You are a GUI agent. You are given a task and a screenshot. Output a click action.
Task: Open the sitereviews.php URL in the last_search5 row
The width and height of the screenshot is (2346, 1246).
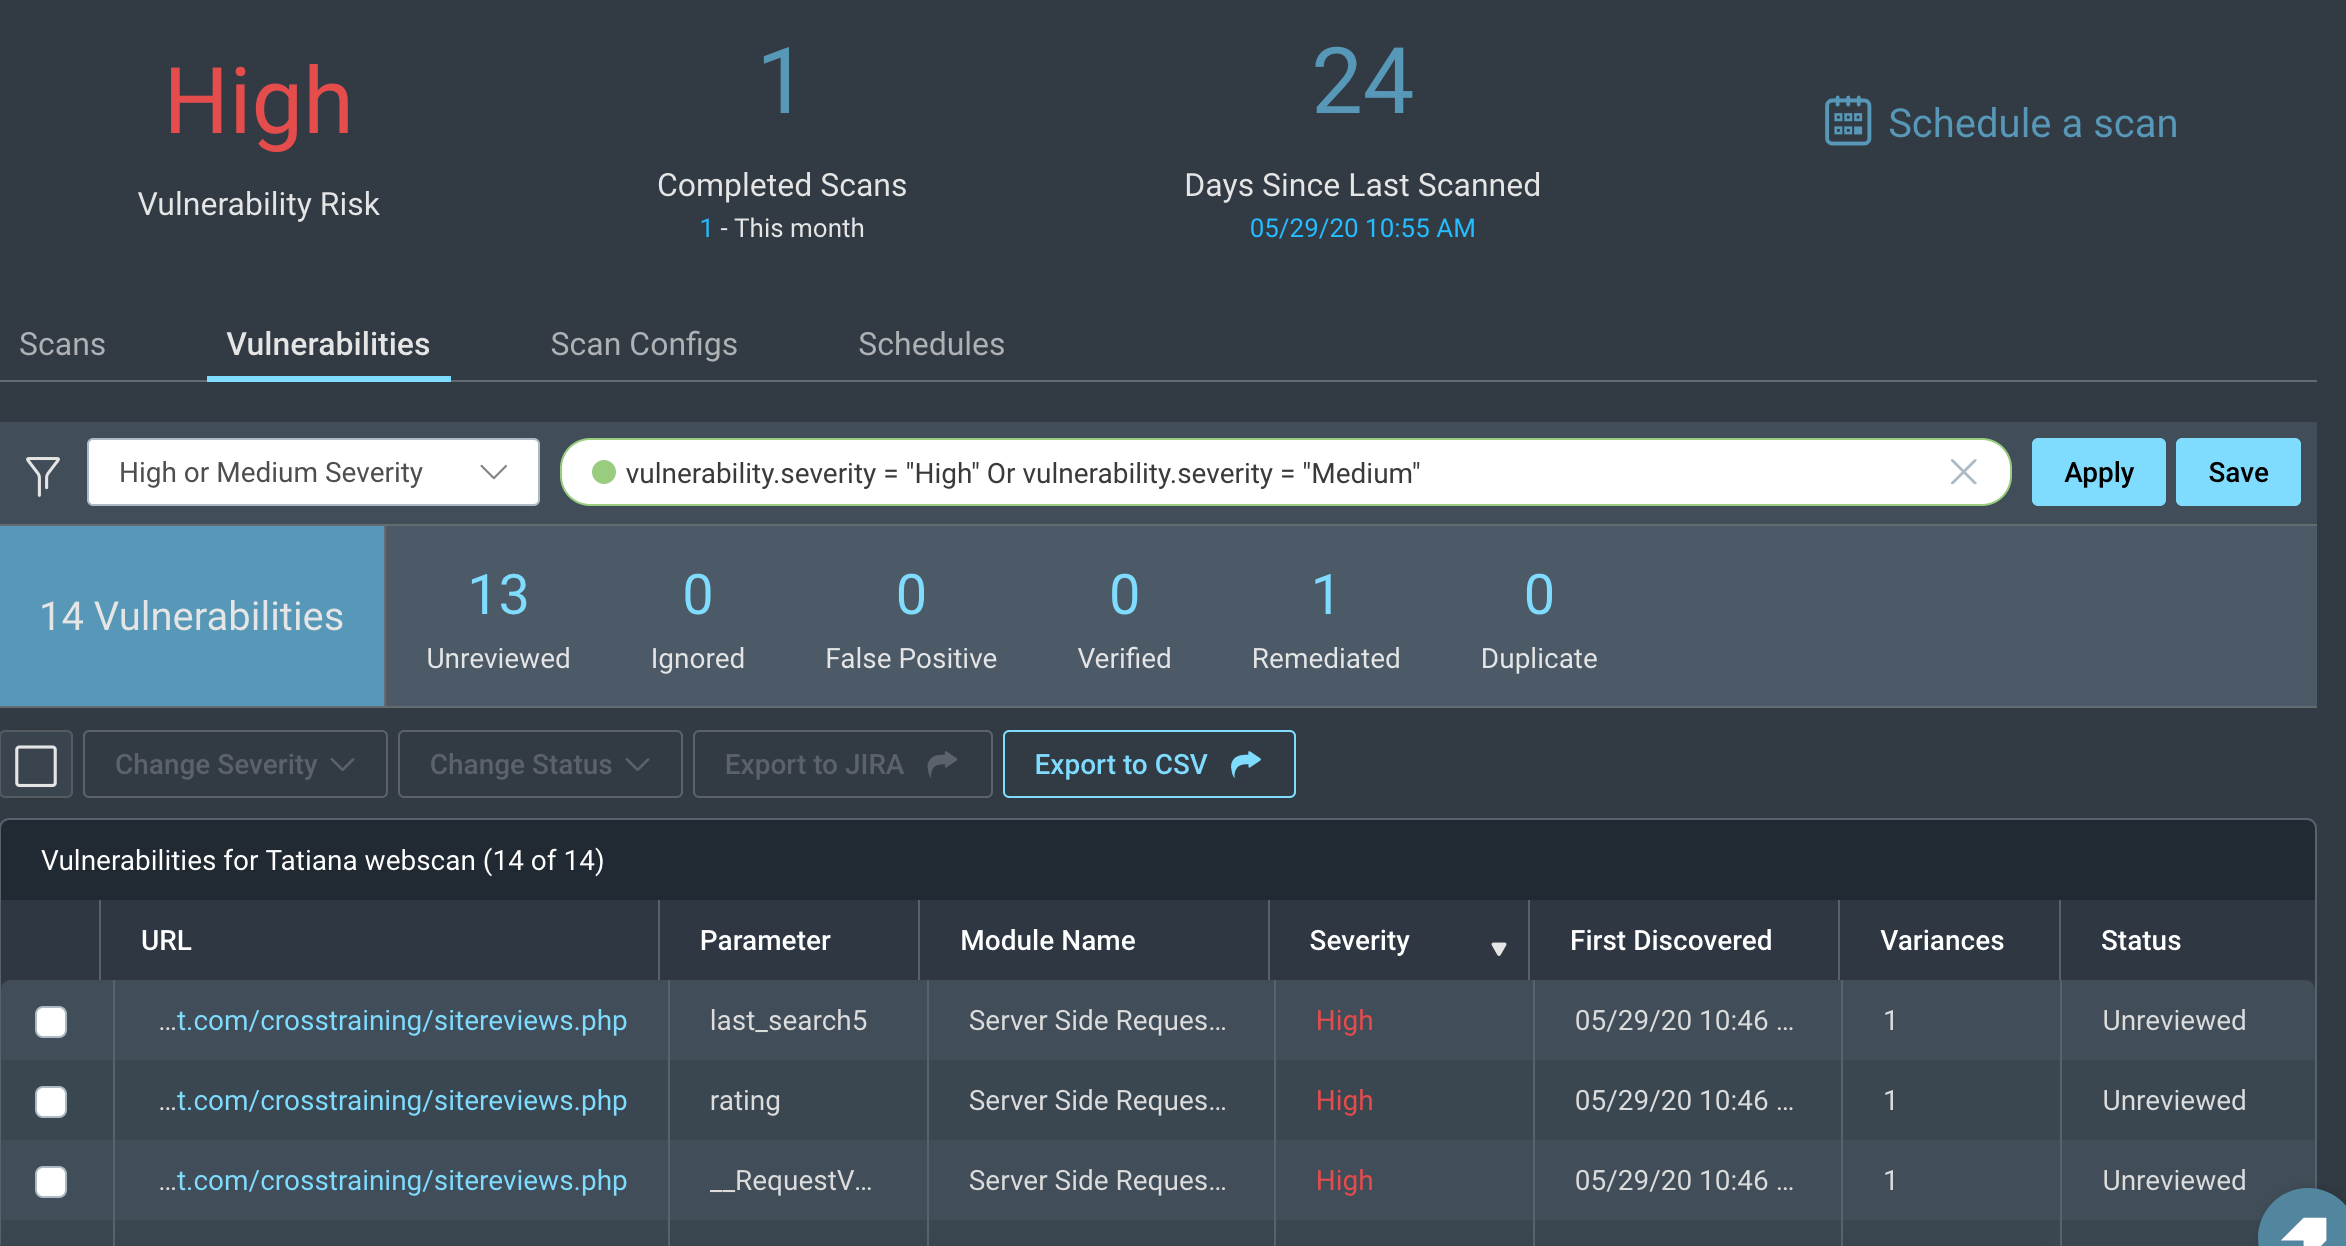[392, 1020]
